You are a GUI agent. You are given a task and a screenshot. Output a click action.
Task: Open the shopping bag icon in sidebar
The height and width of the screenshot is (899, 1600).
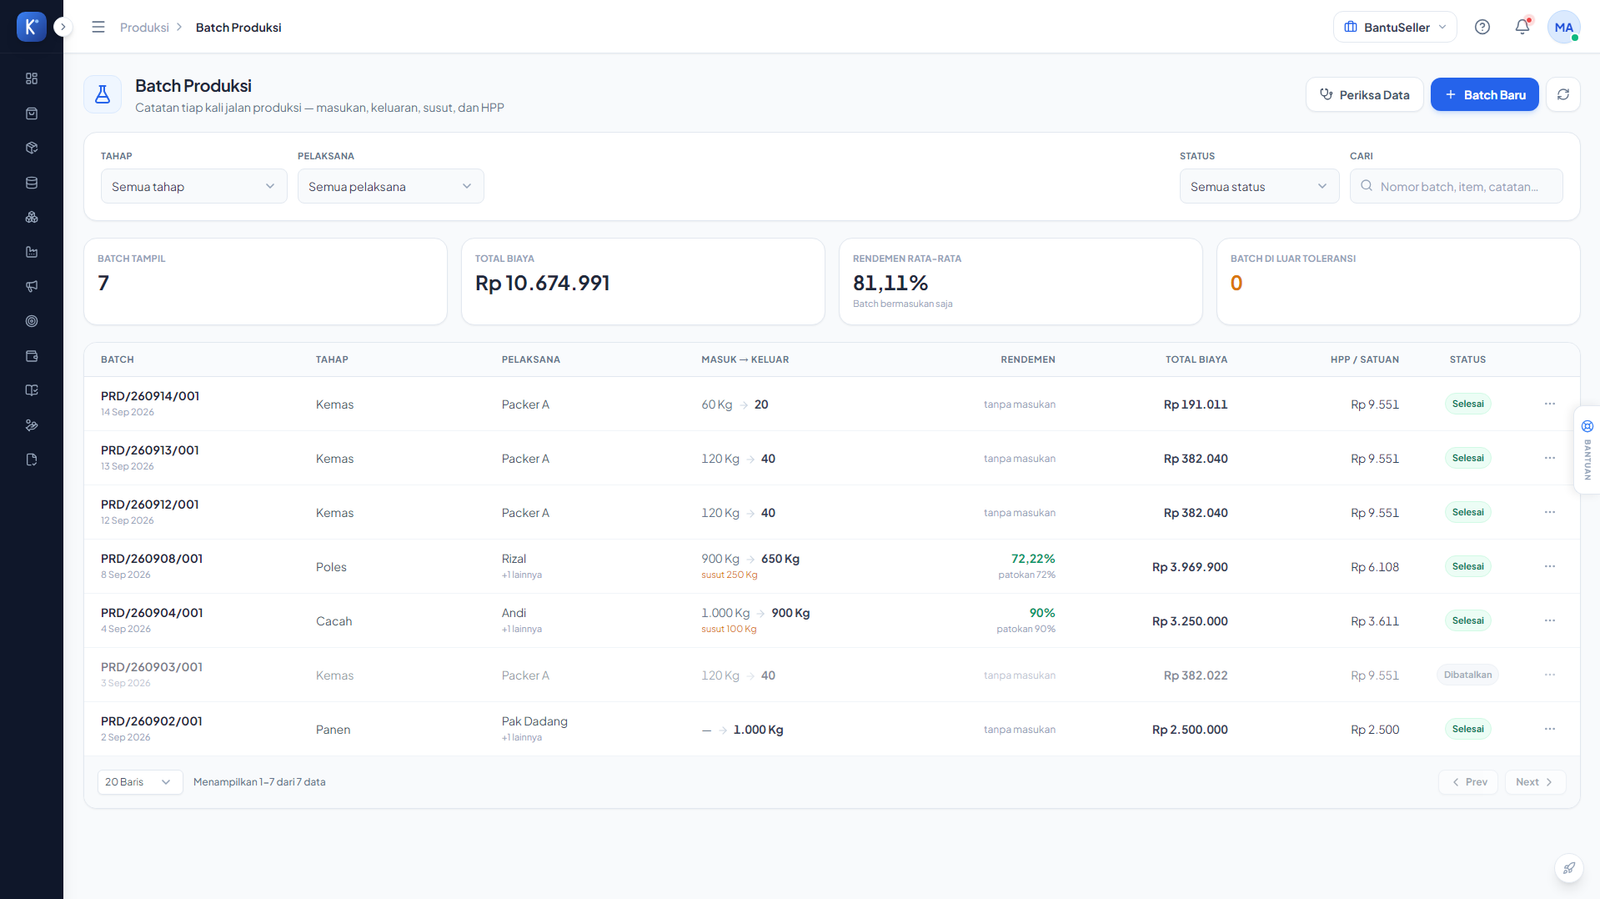pos(31,114)
